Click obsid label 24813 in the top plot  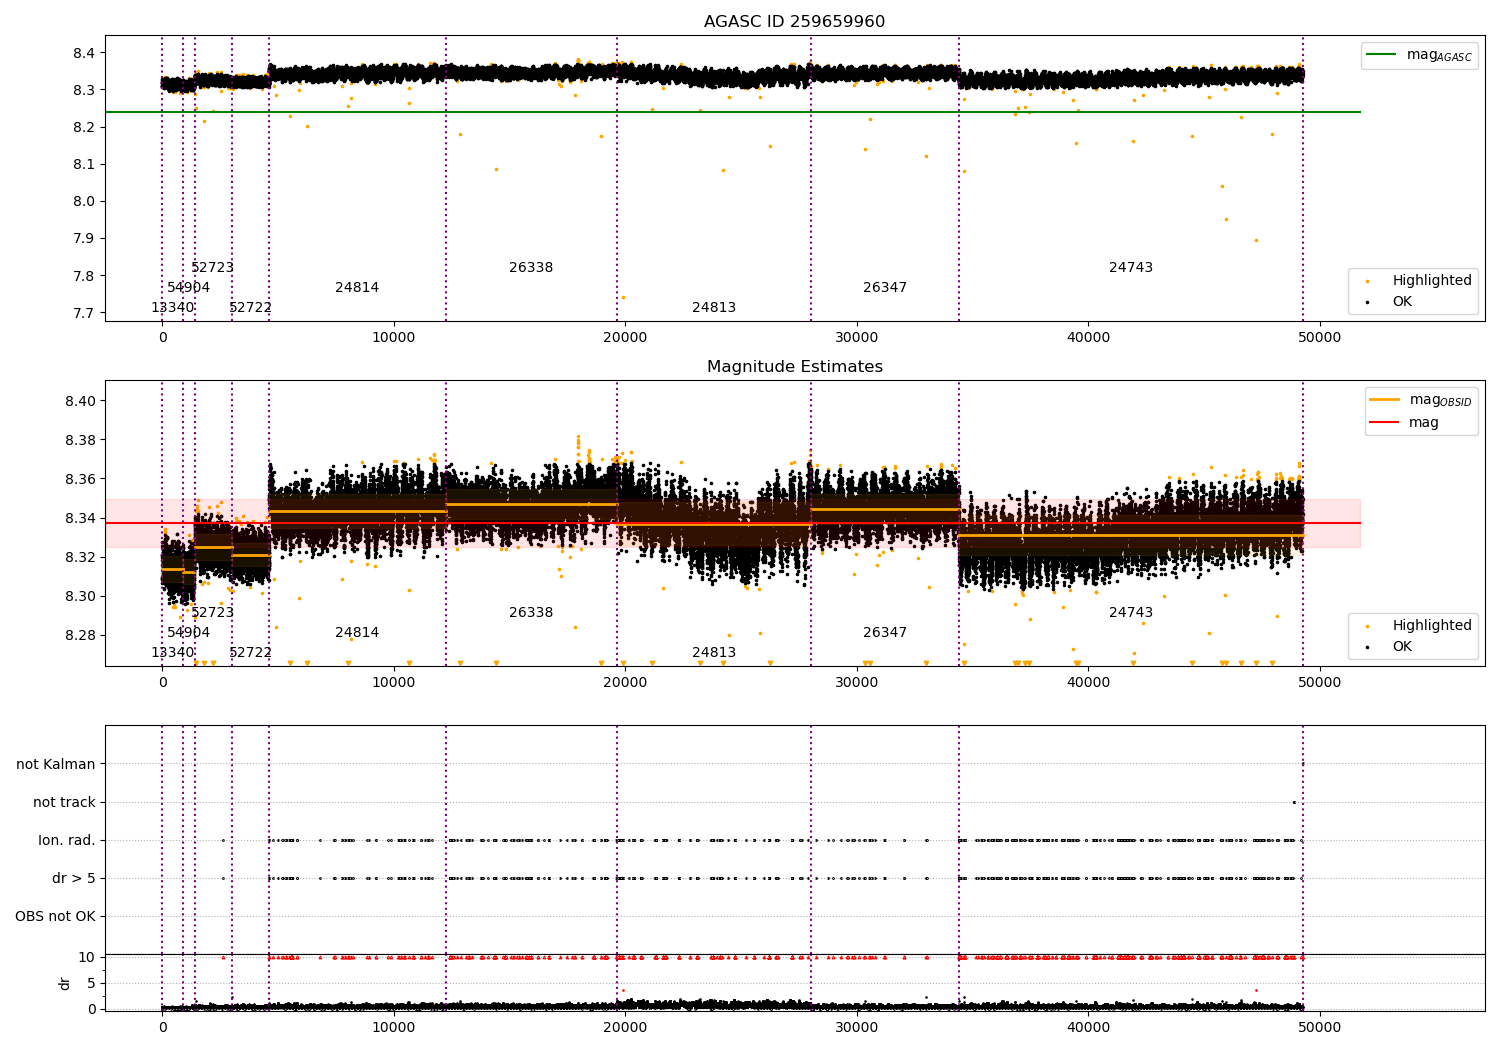(714, 308)
